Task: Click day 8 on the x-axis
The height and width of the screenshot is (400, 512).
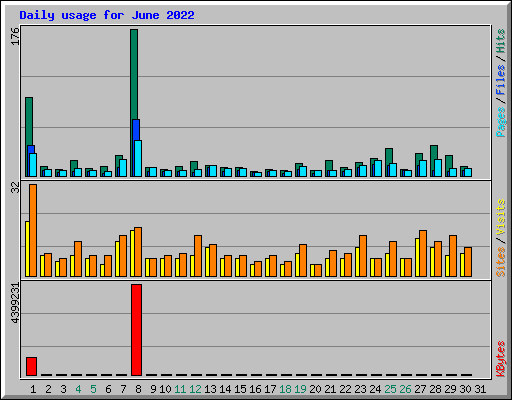Action: (x=138, y=389)
